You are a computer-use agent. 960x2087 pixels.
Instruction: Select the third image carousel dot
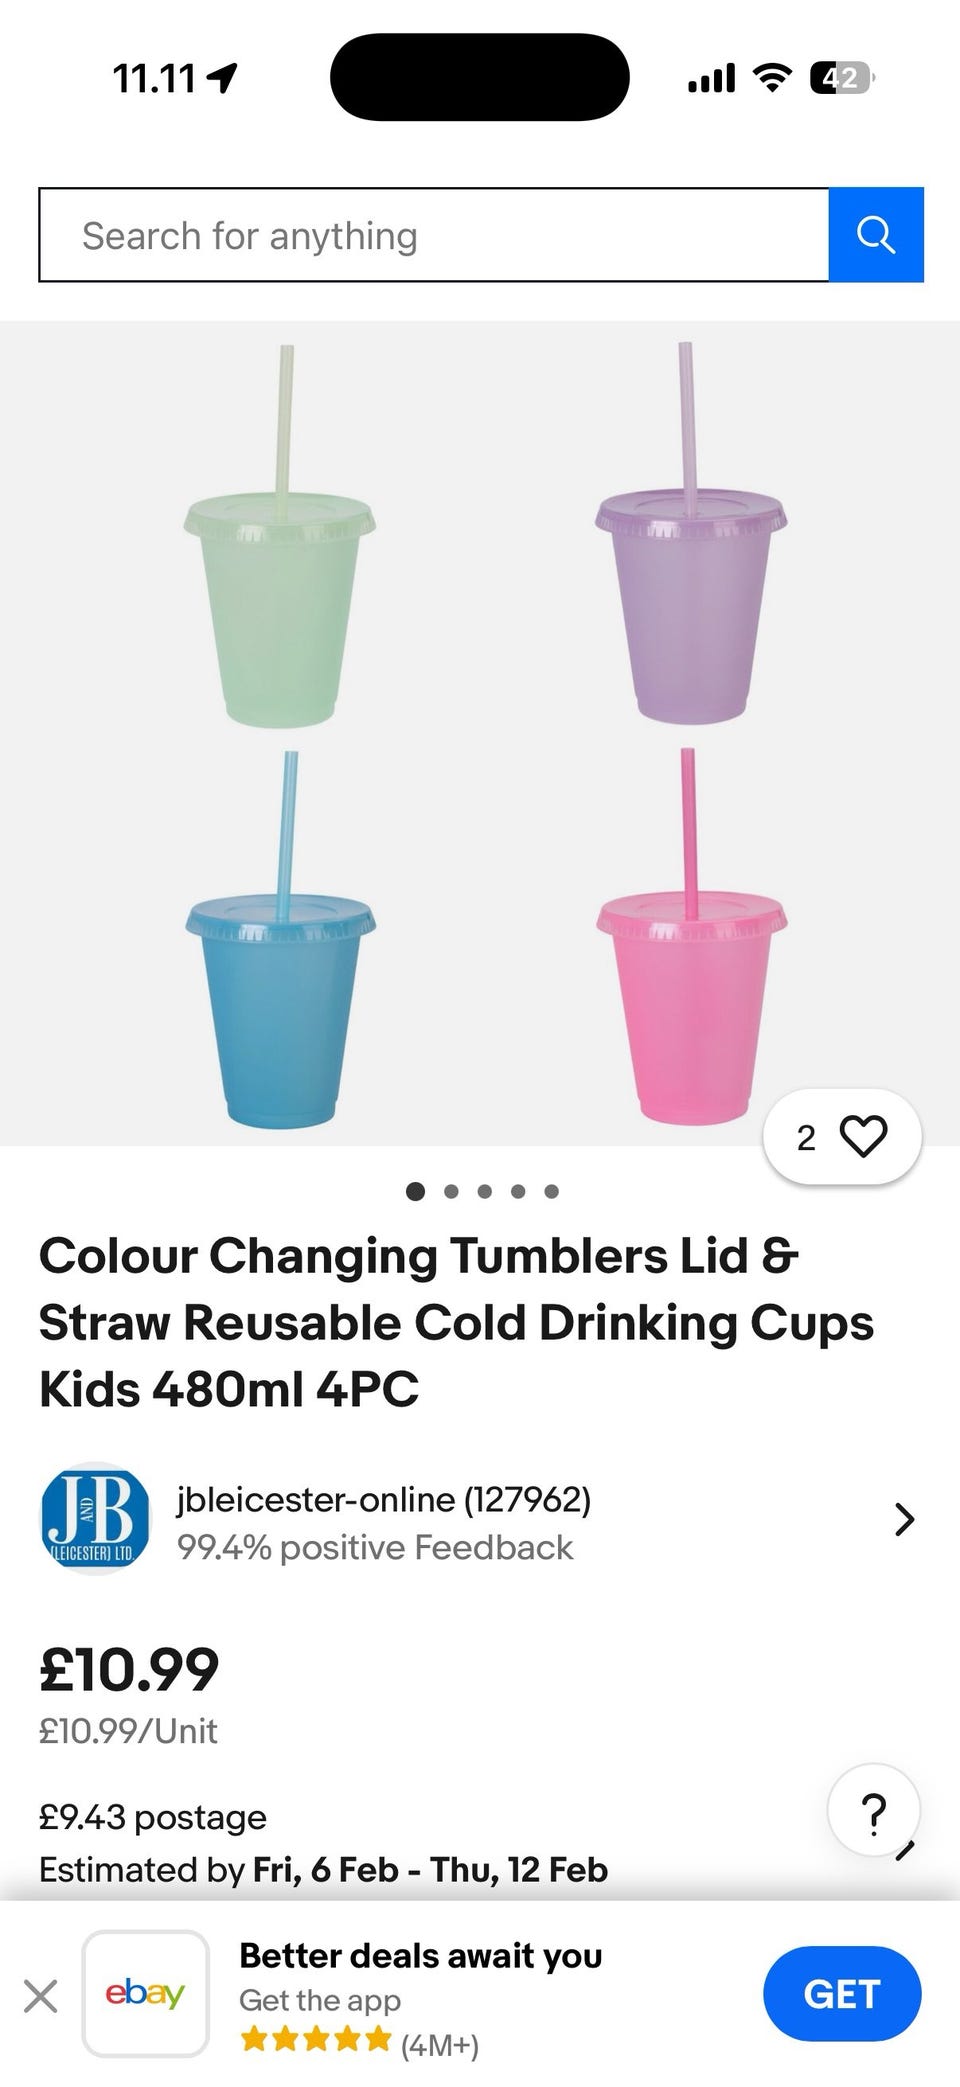tap(485, 1191)
